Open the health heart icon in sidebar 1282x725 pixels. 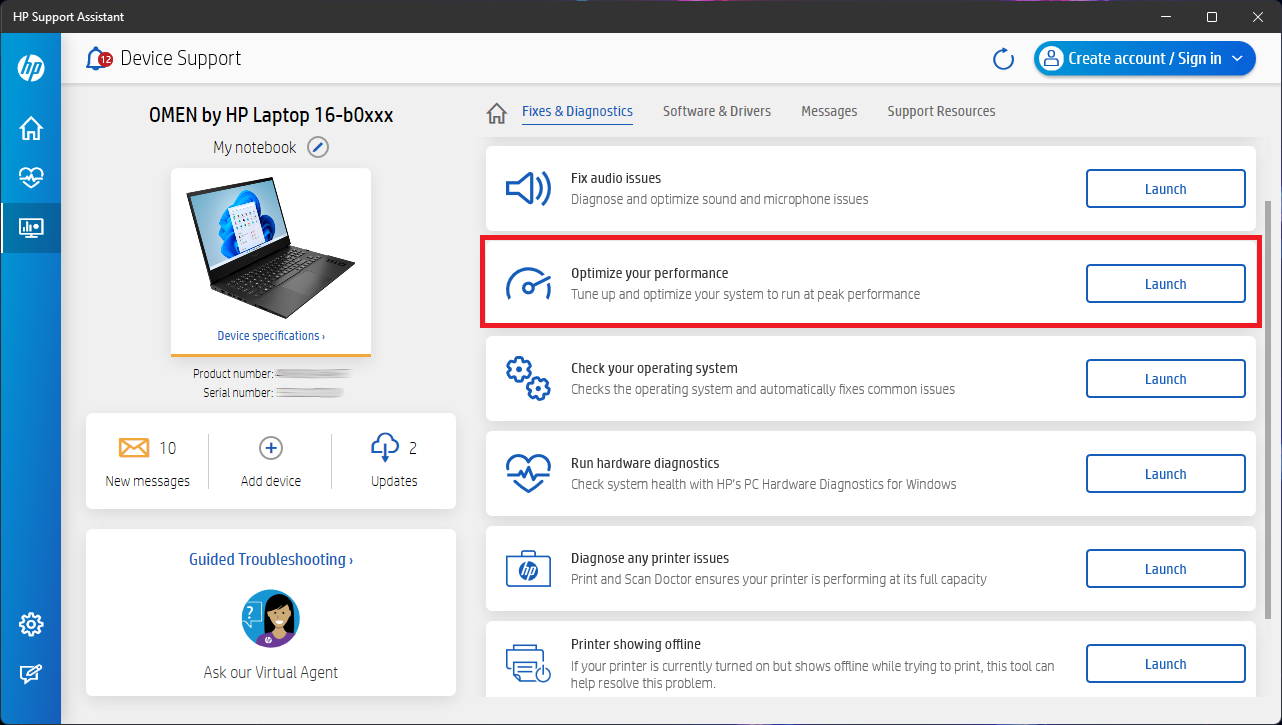pyautogui.click(x=31, y=178)
